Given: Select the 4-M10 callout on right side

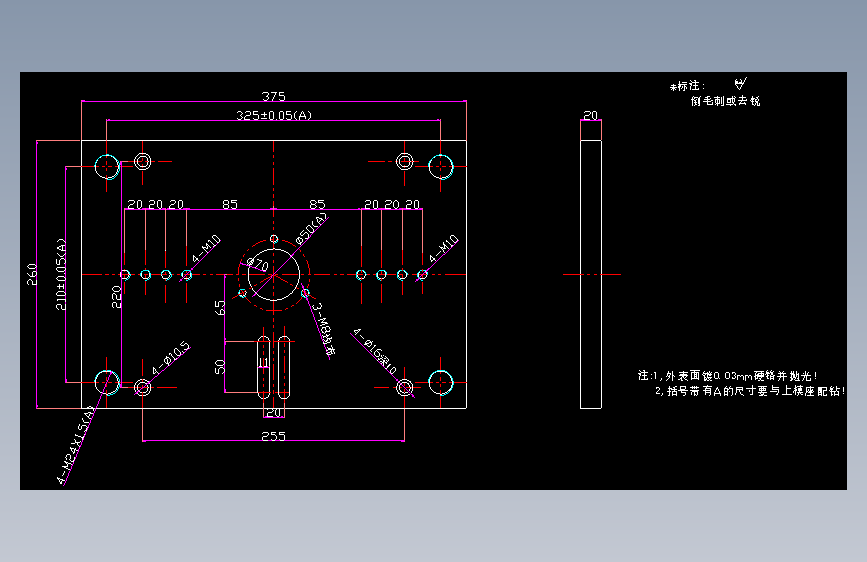Looking at the screenshot, I should coord(444,249).
